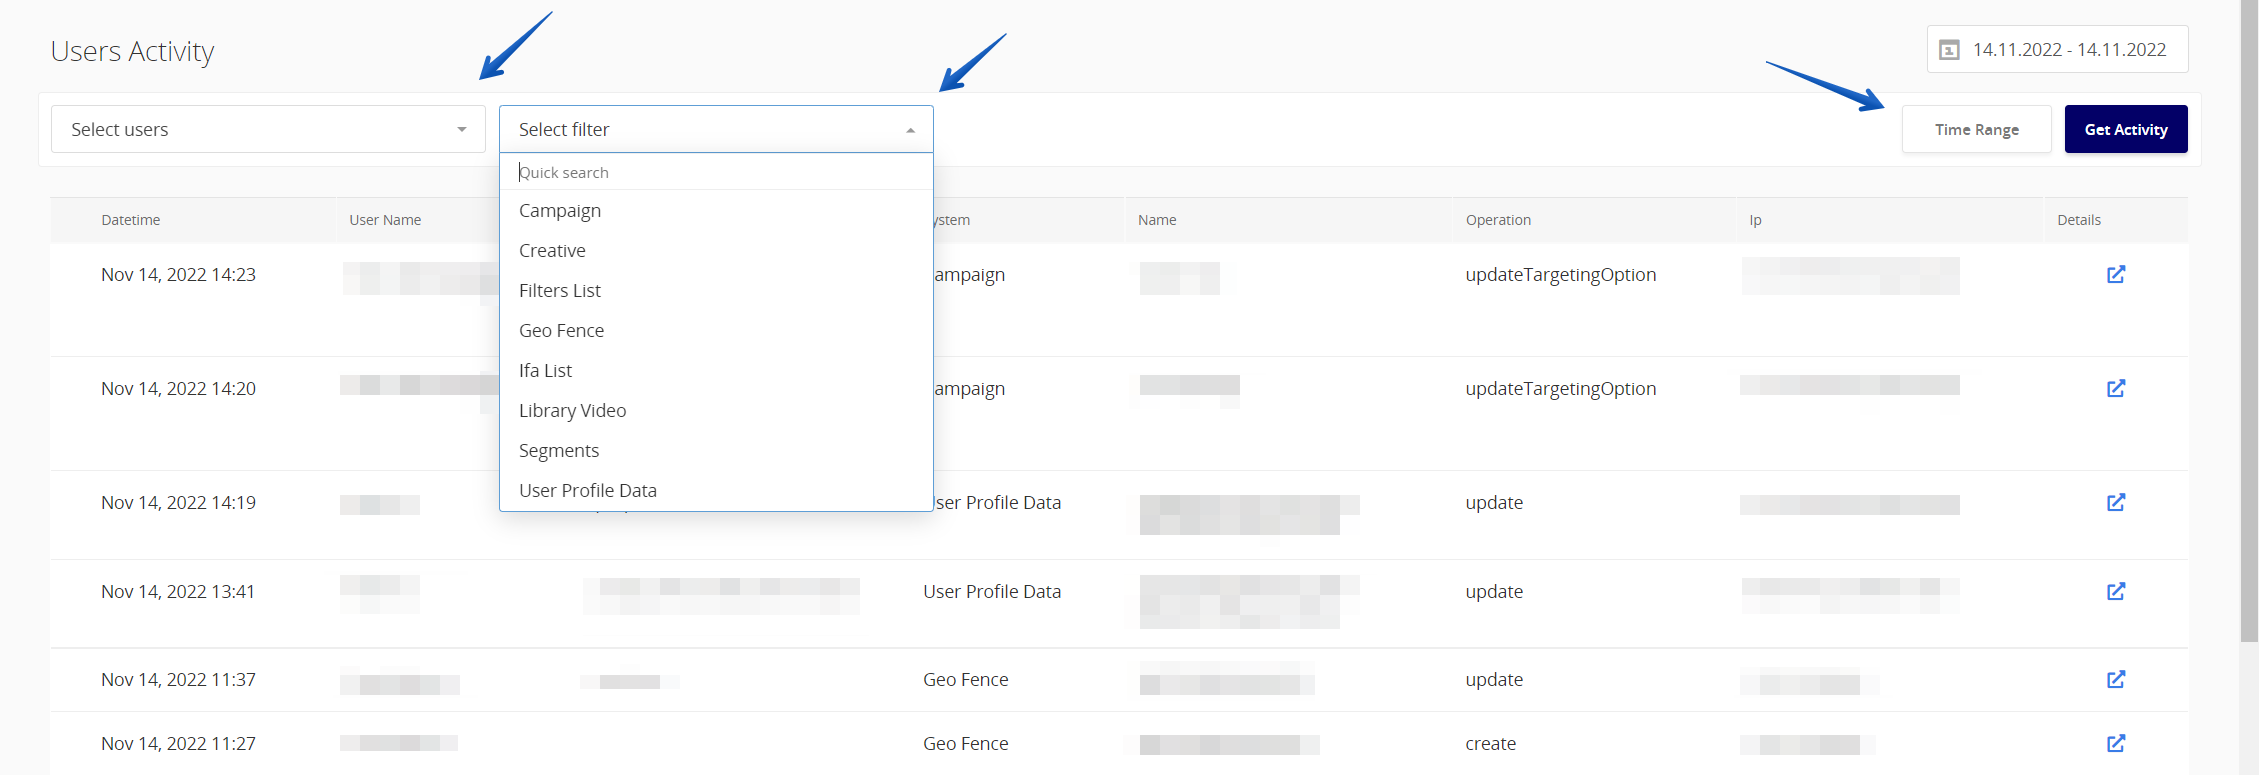Click the Time Range button
Screen dimensions: 2259x775
[x=1976, y=129]
